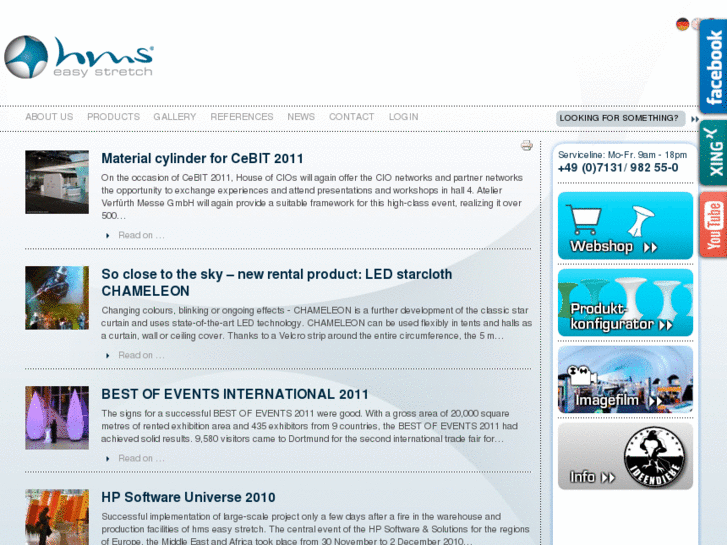727x545 pixels.
Task: Navigate to the CONTACT page
Action: pos(351,117)
